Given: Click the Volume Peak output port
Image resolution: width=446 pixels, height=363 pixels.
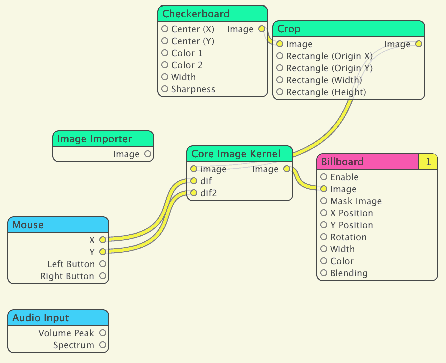Looking at the screenshot, I should pos(103,333).
